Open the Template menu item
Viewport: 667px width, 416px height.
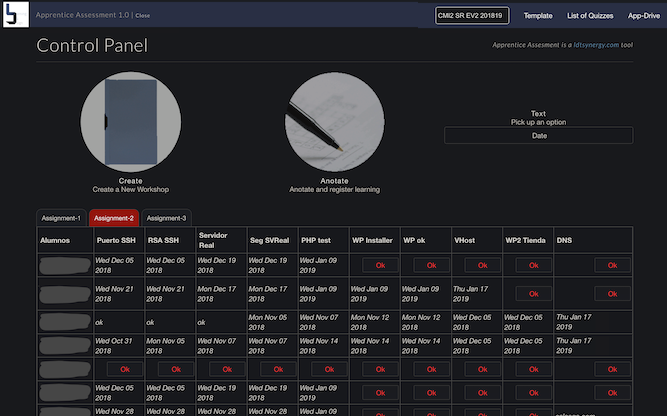click(x=538, y=15)
